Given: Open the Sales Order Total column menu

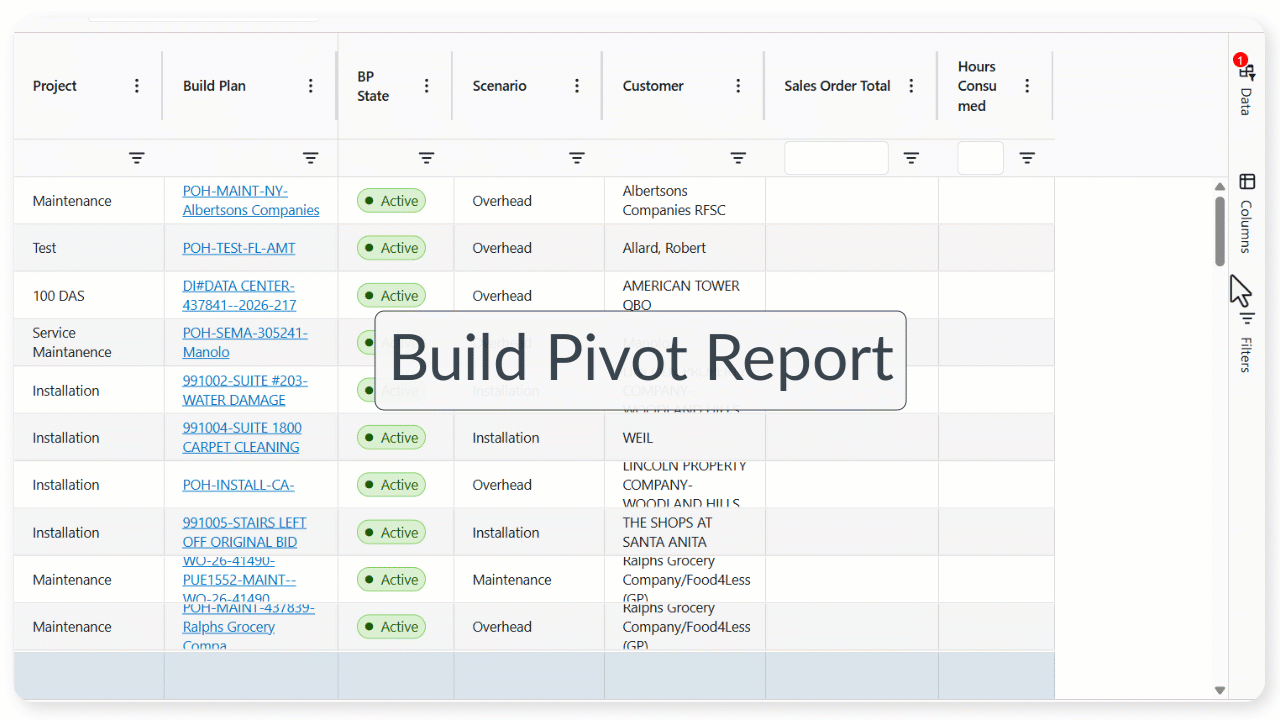Looking at the screenshot, I should [911, 86].
